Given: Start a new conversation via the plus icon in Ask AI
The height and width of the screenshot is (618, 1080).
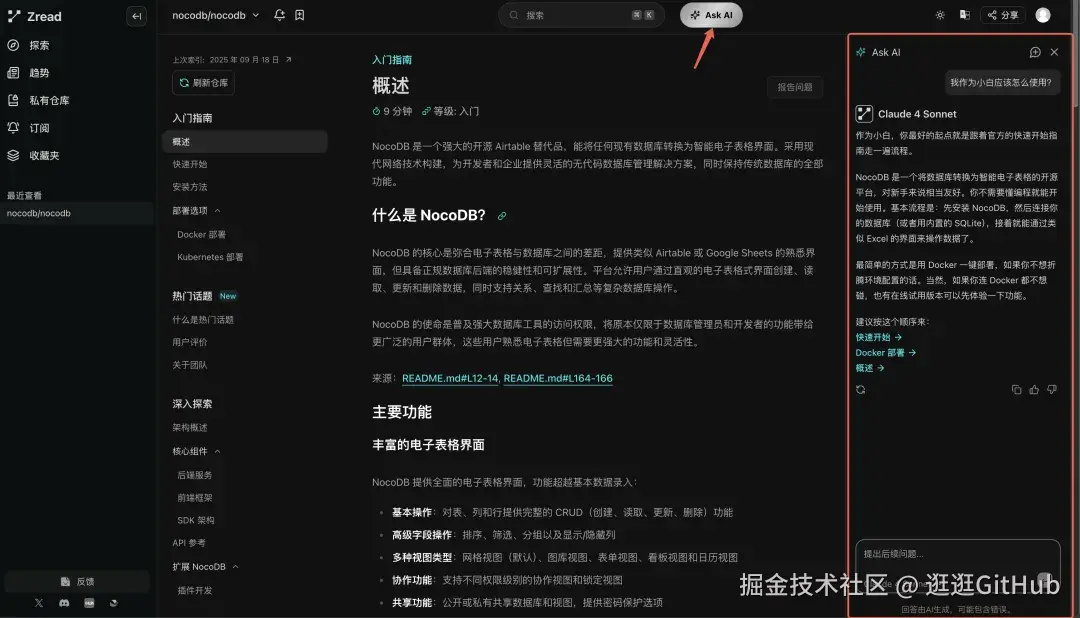Looking at the screenshot, I should pos(1035,51).
